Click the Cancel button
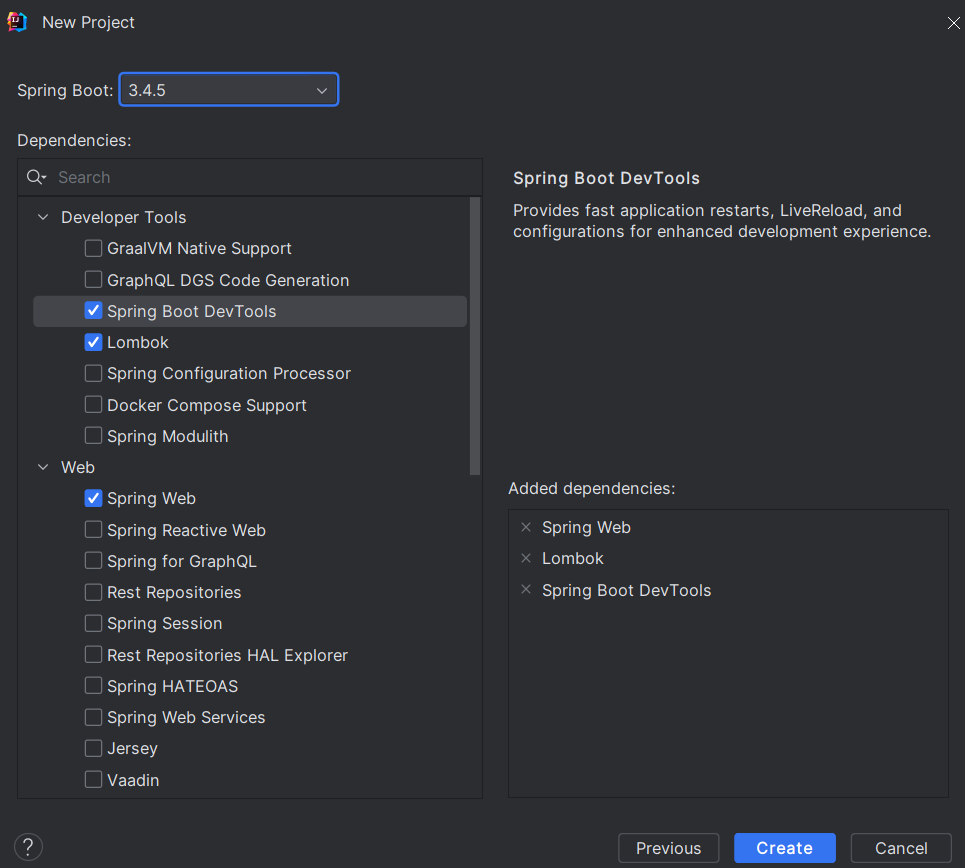This screenshot has height=868, width=965. pyautogui.click(x=901, y=848)
